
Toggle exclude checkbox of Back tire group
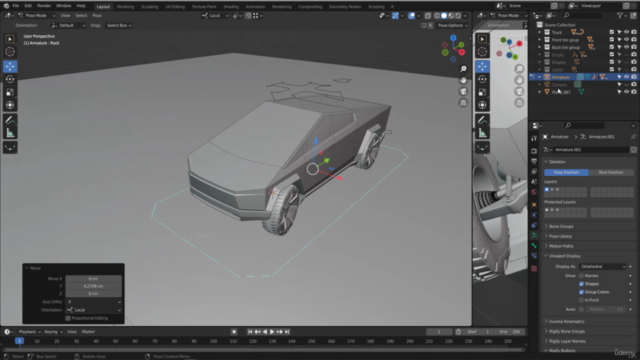coord(612,47)
